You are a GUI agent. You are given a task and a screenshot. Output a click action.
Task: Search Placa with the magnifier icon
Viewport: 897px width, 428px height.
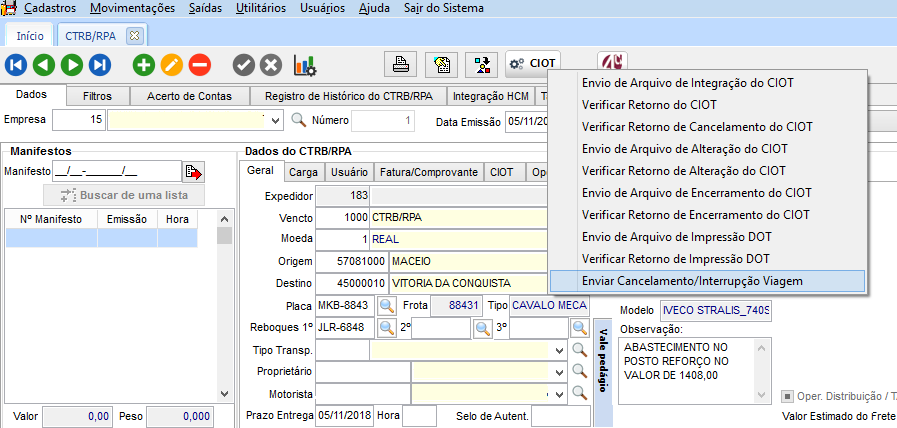tap(386, 305)
